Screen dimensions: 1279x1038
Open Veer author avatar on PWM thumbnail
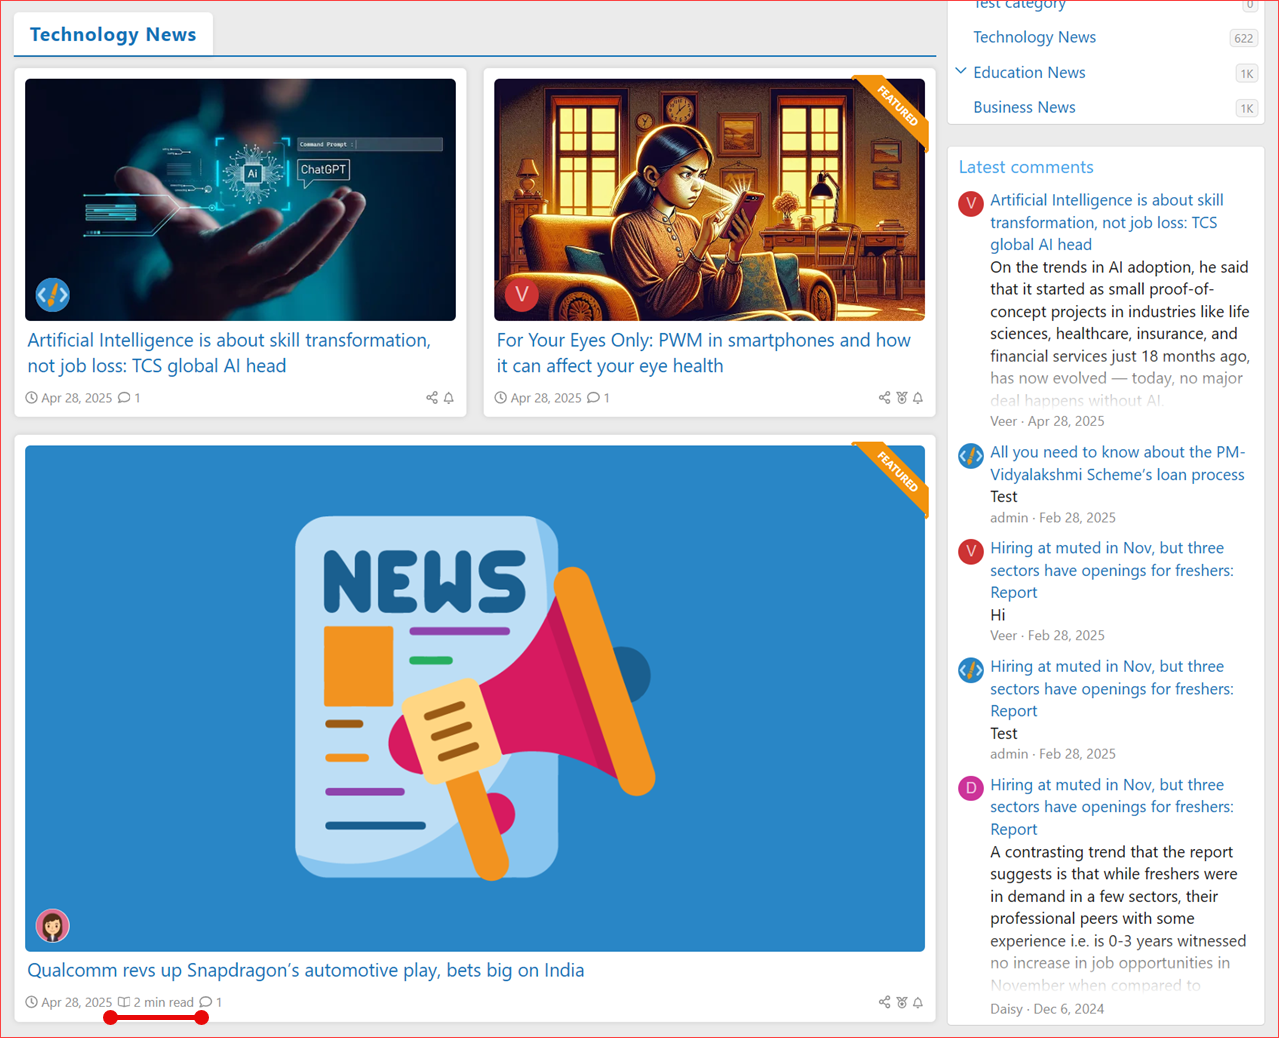coord(521,294)
